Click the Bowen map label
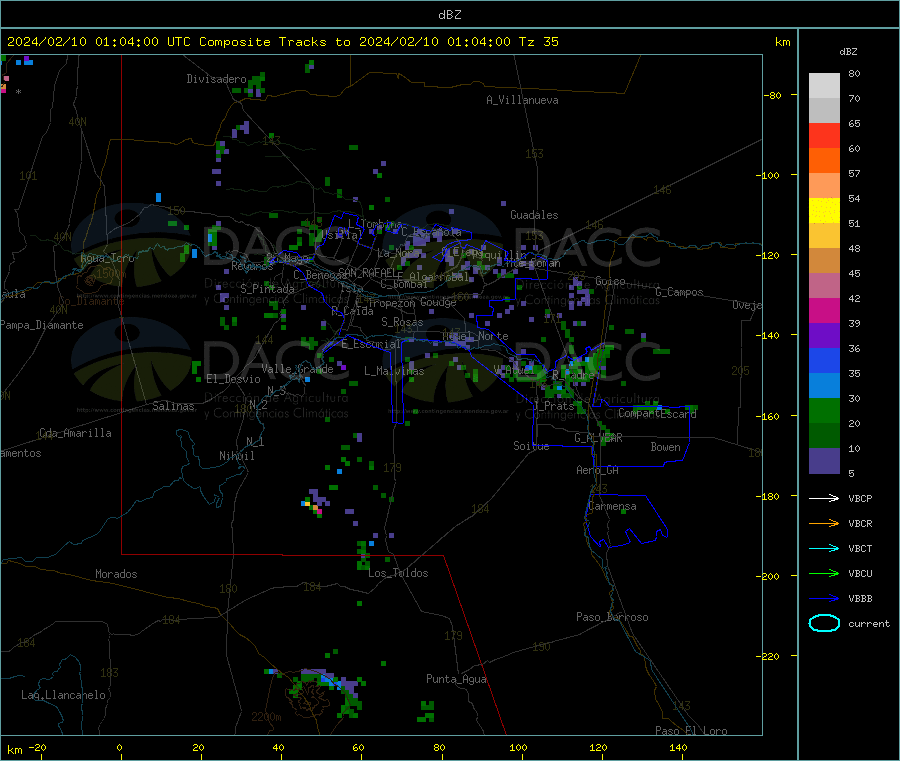Screen dimensions: 900x761 tap(666, 447)
